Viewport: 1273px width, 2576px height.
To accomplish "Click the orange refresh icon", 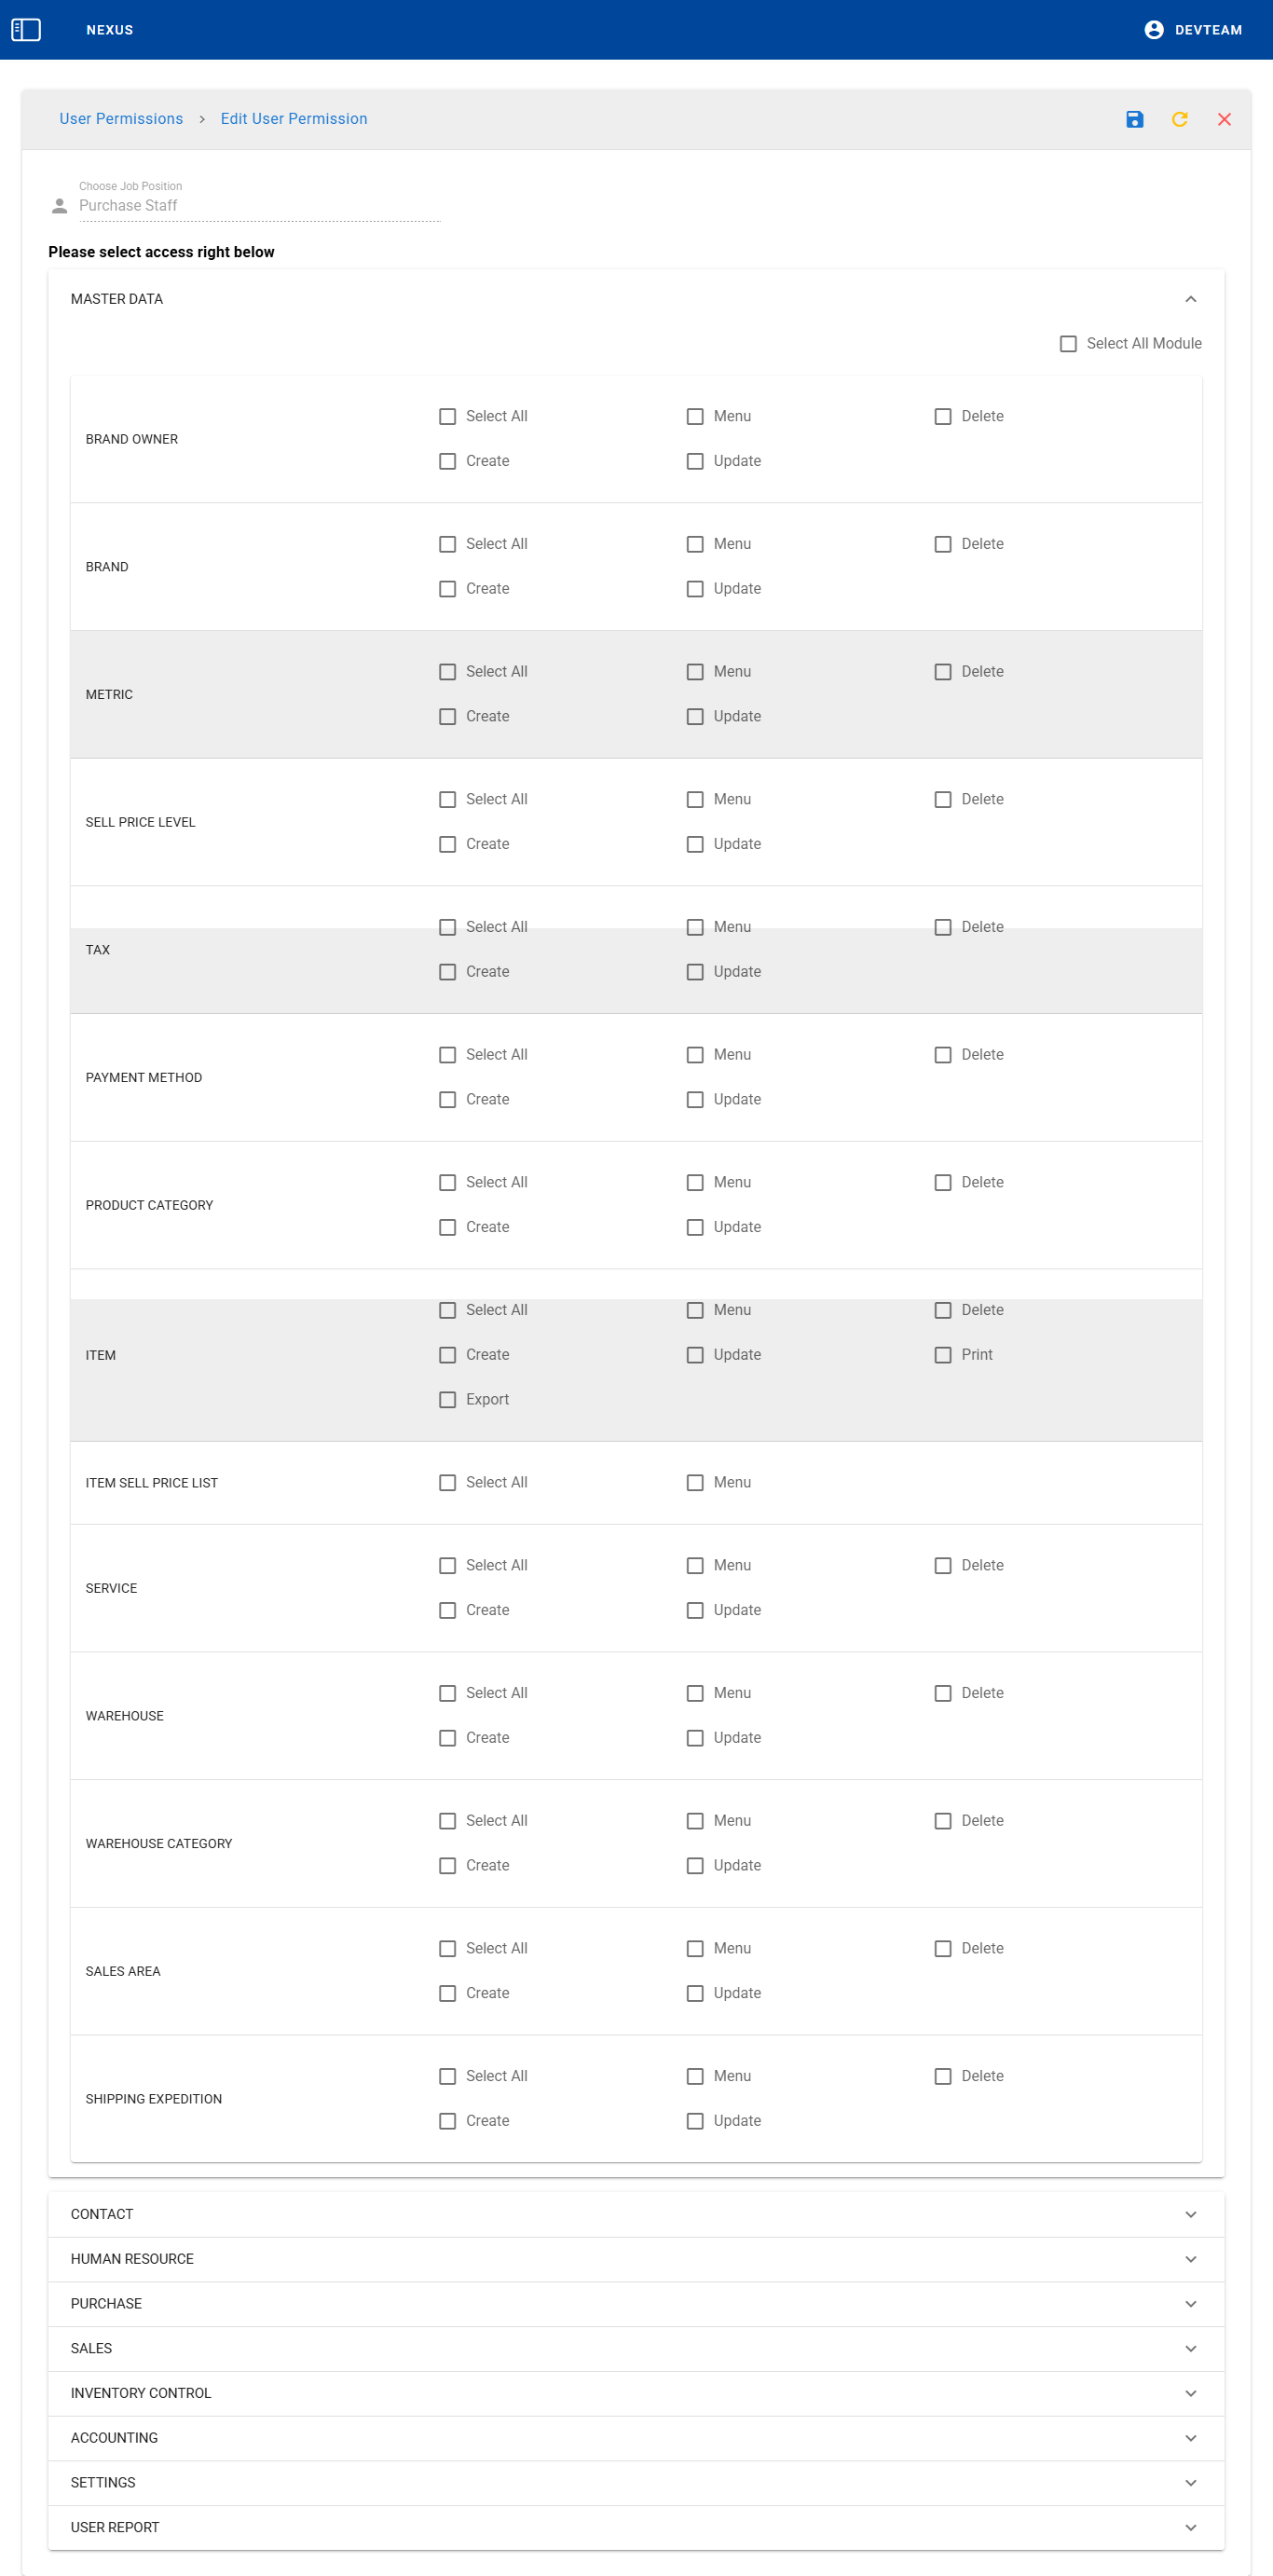I will (1179, 120).
